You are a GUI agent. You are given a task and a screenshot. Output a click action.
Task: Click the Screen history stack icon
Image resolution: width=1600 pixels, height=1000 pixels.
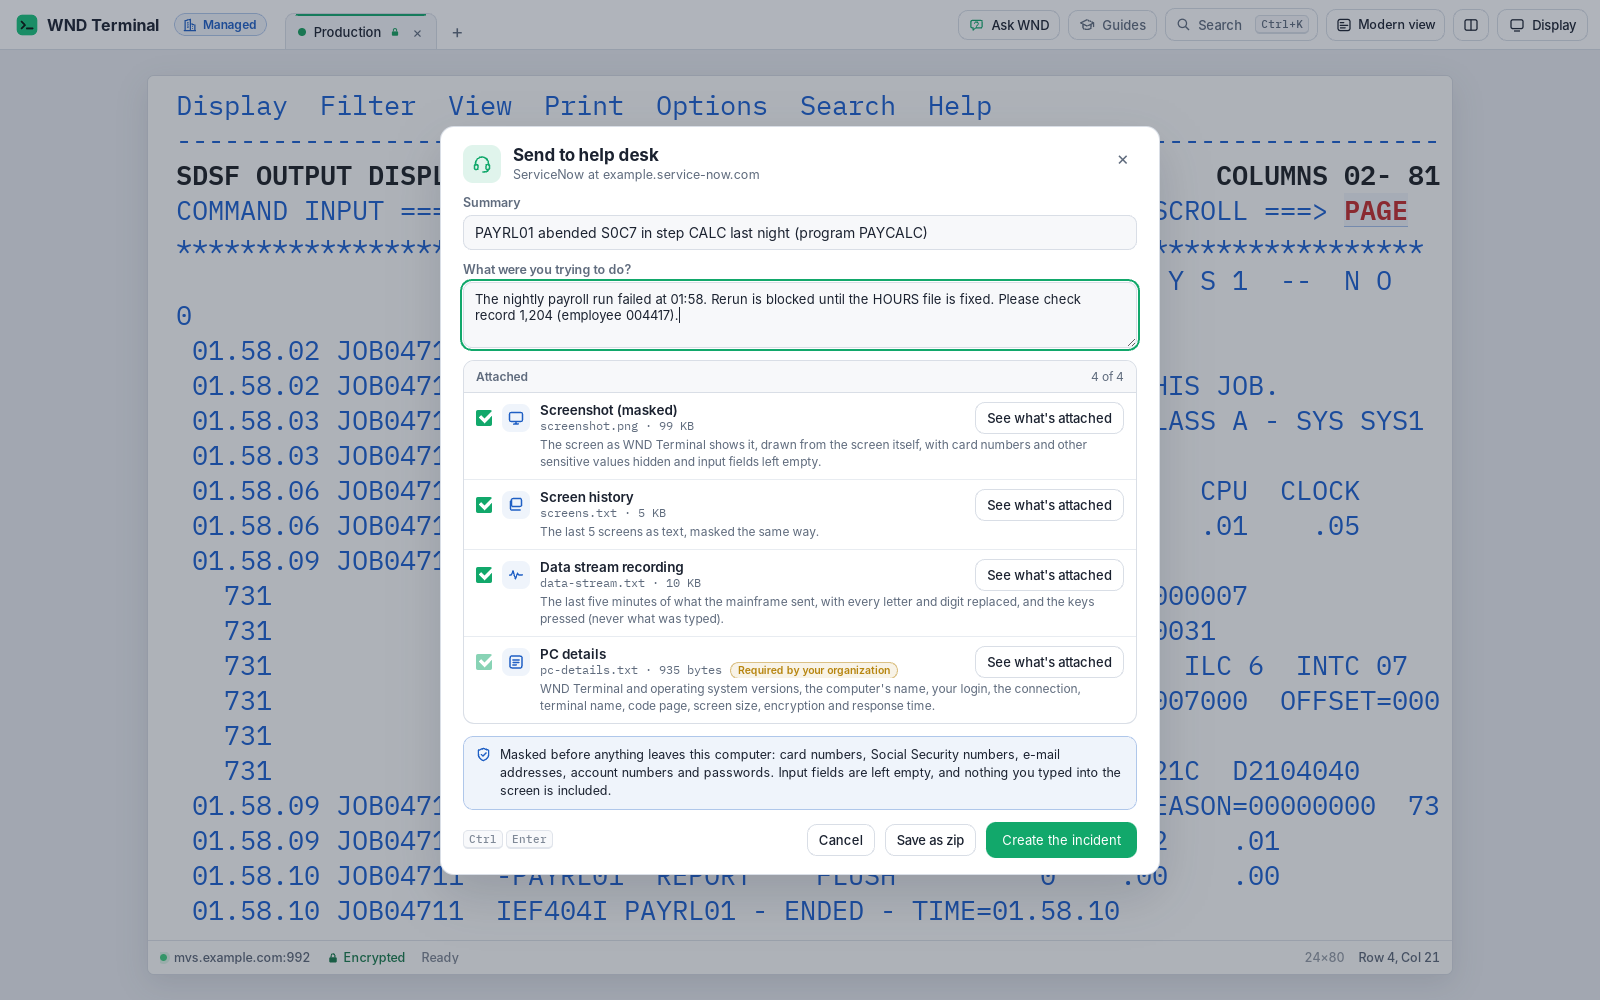[516, 505]
